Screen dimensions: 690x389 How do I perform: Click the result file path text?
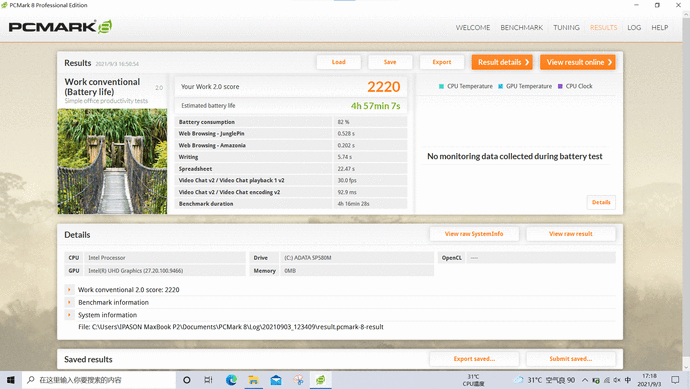pyautogui.click(x=231, y=327)
